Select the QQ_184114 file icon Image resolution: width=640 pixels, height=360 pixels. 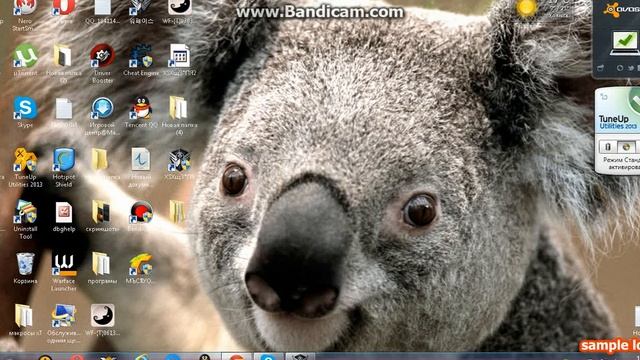pyautogui.click(x=102, y=12)
